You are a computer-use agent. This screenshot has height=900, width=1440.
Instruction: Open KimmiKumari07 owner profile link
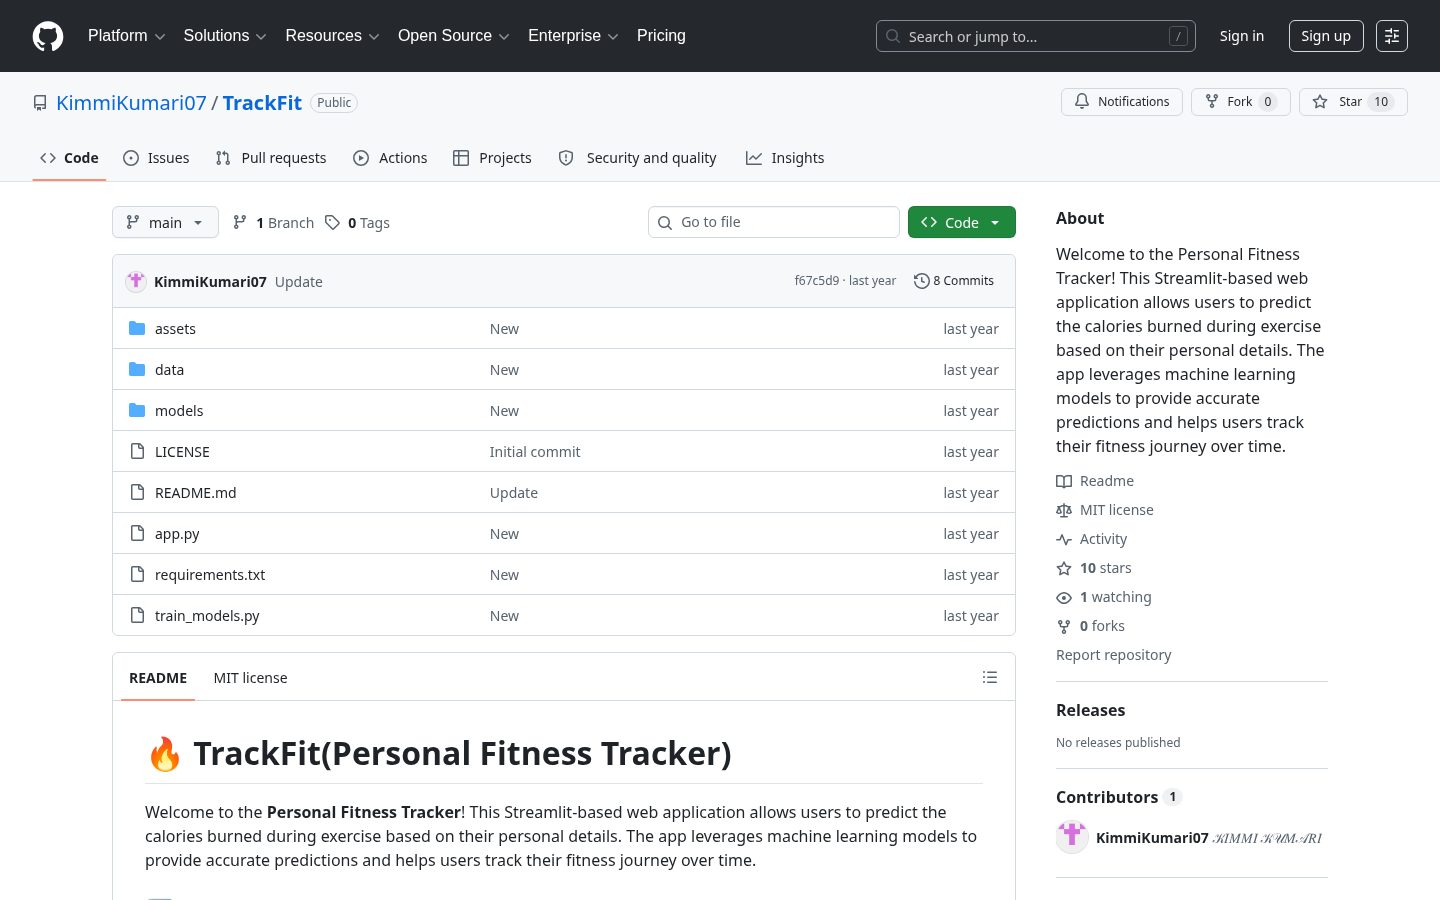click(x=131, y=103)
